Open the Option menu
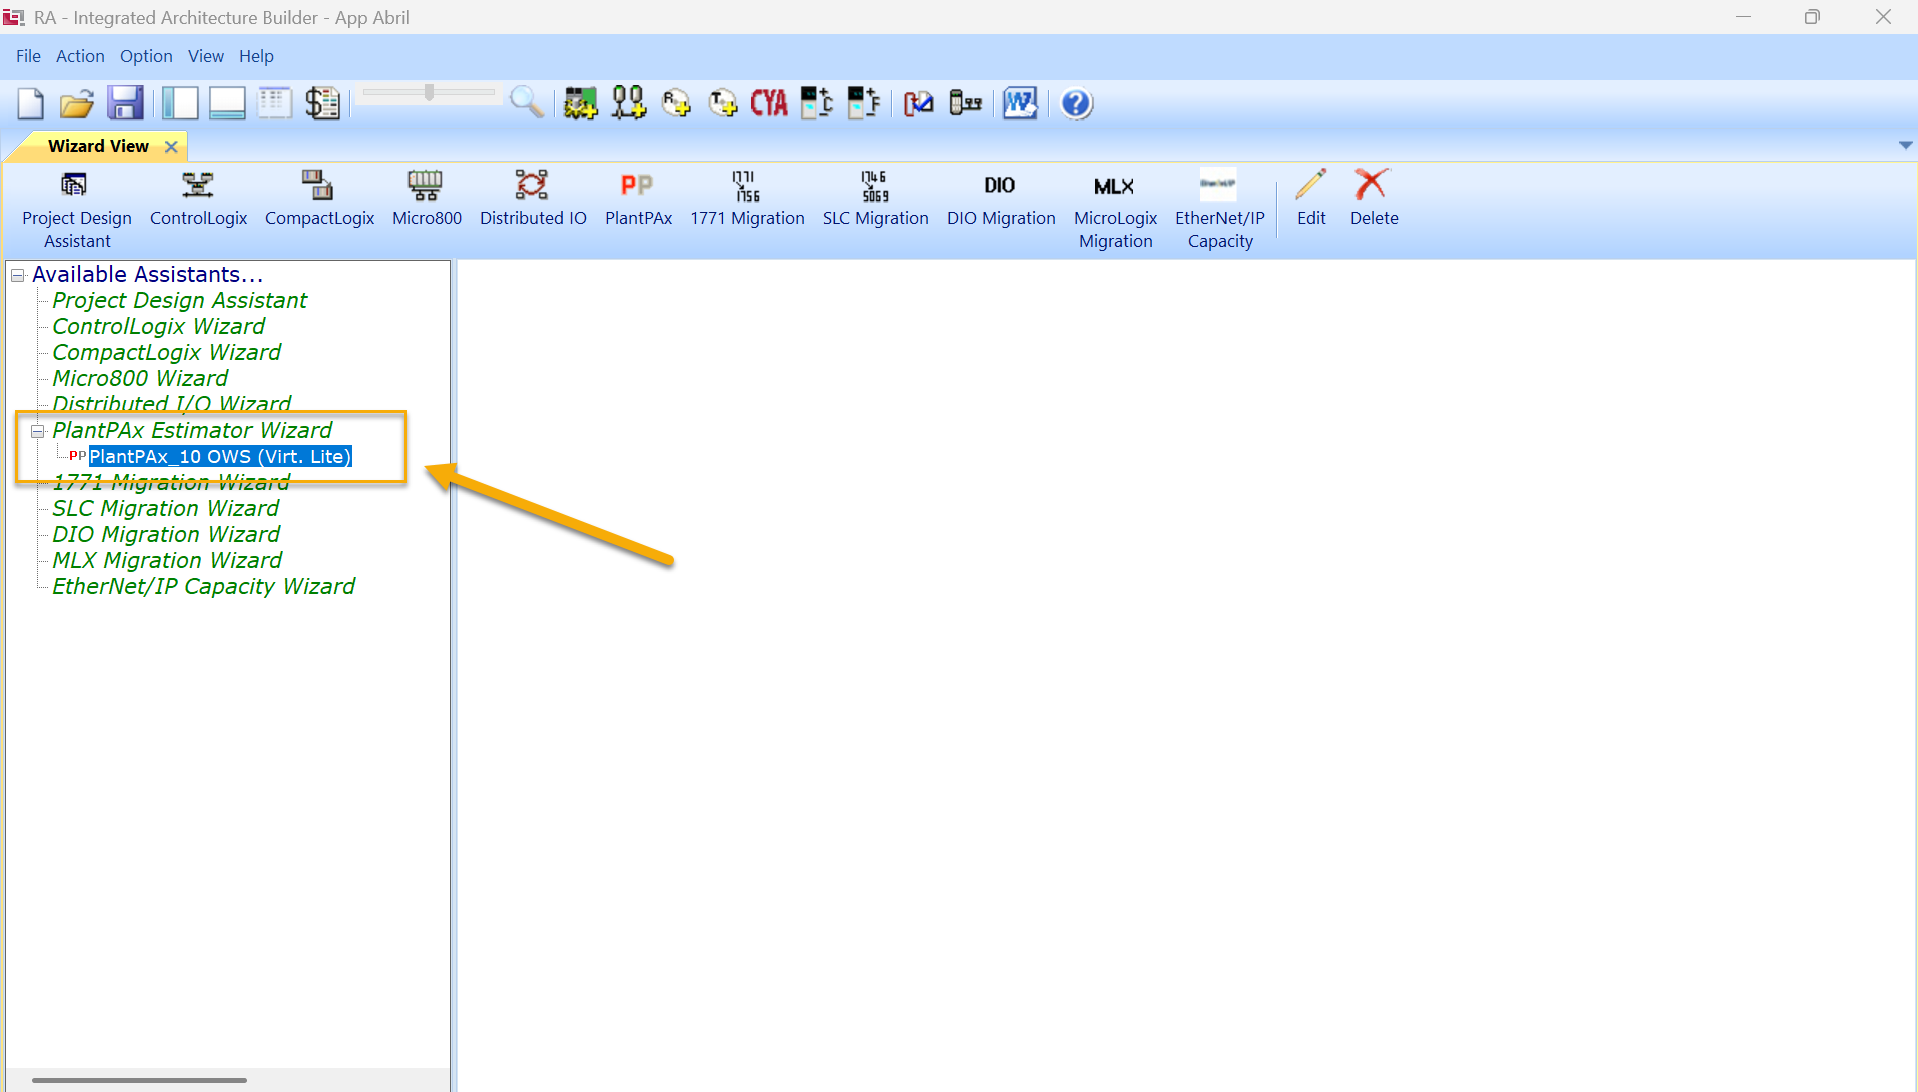Viewport: 1918px width, 1092px height. [x=146, y=56]
